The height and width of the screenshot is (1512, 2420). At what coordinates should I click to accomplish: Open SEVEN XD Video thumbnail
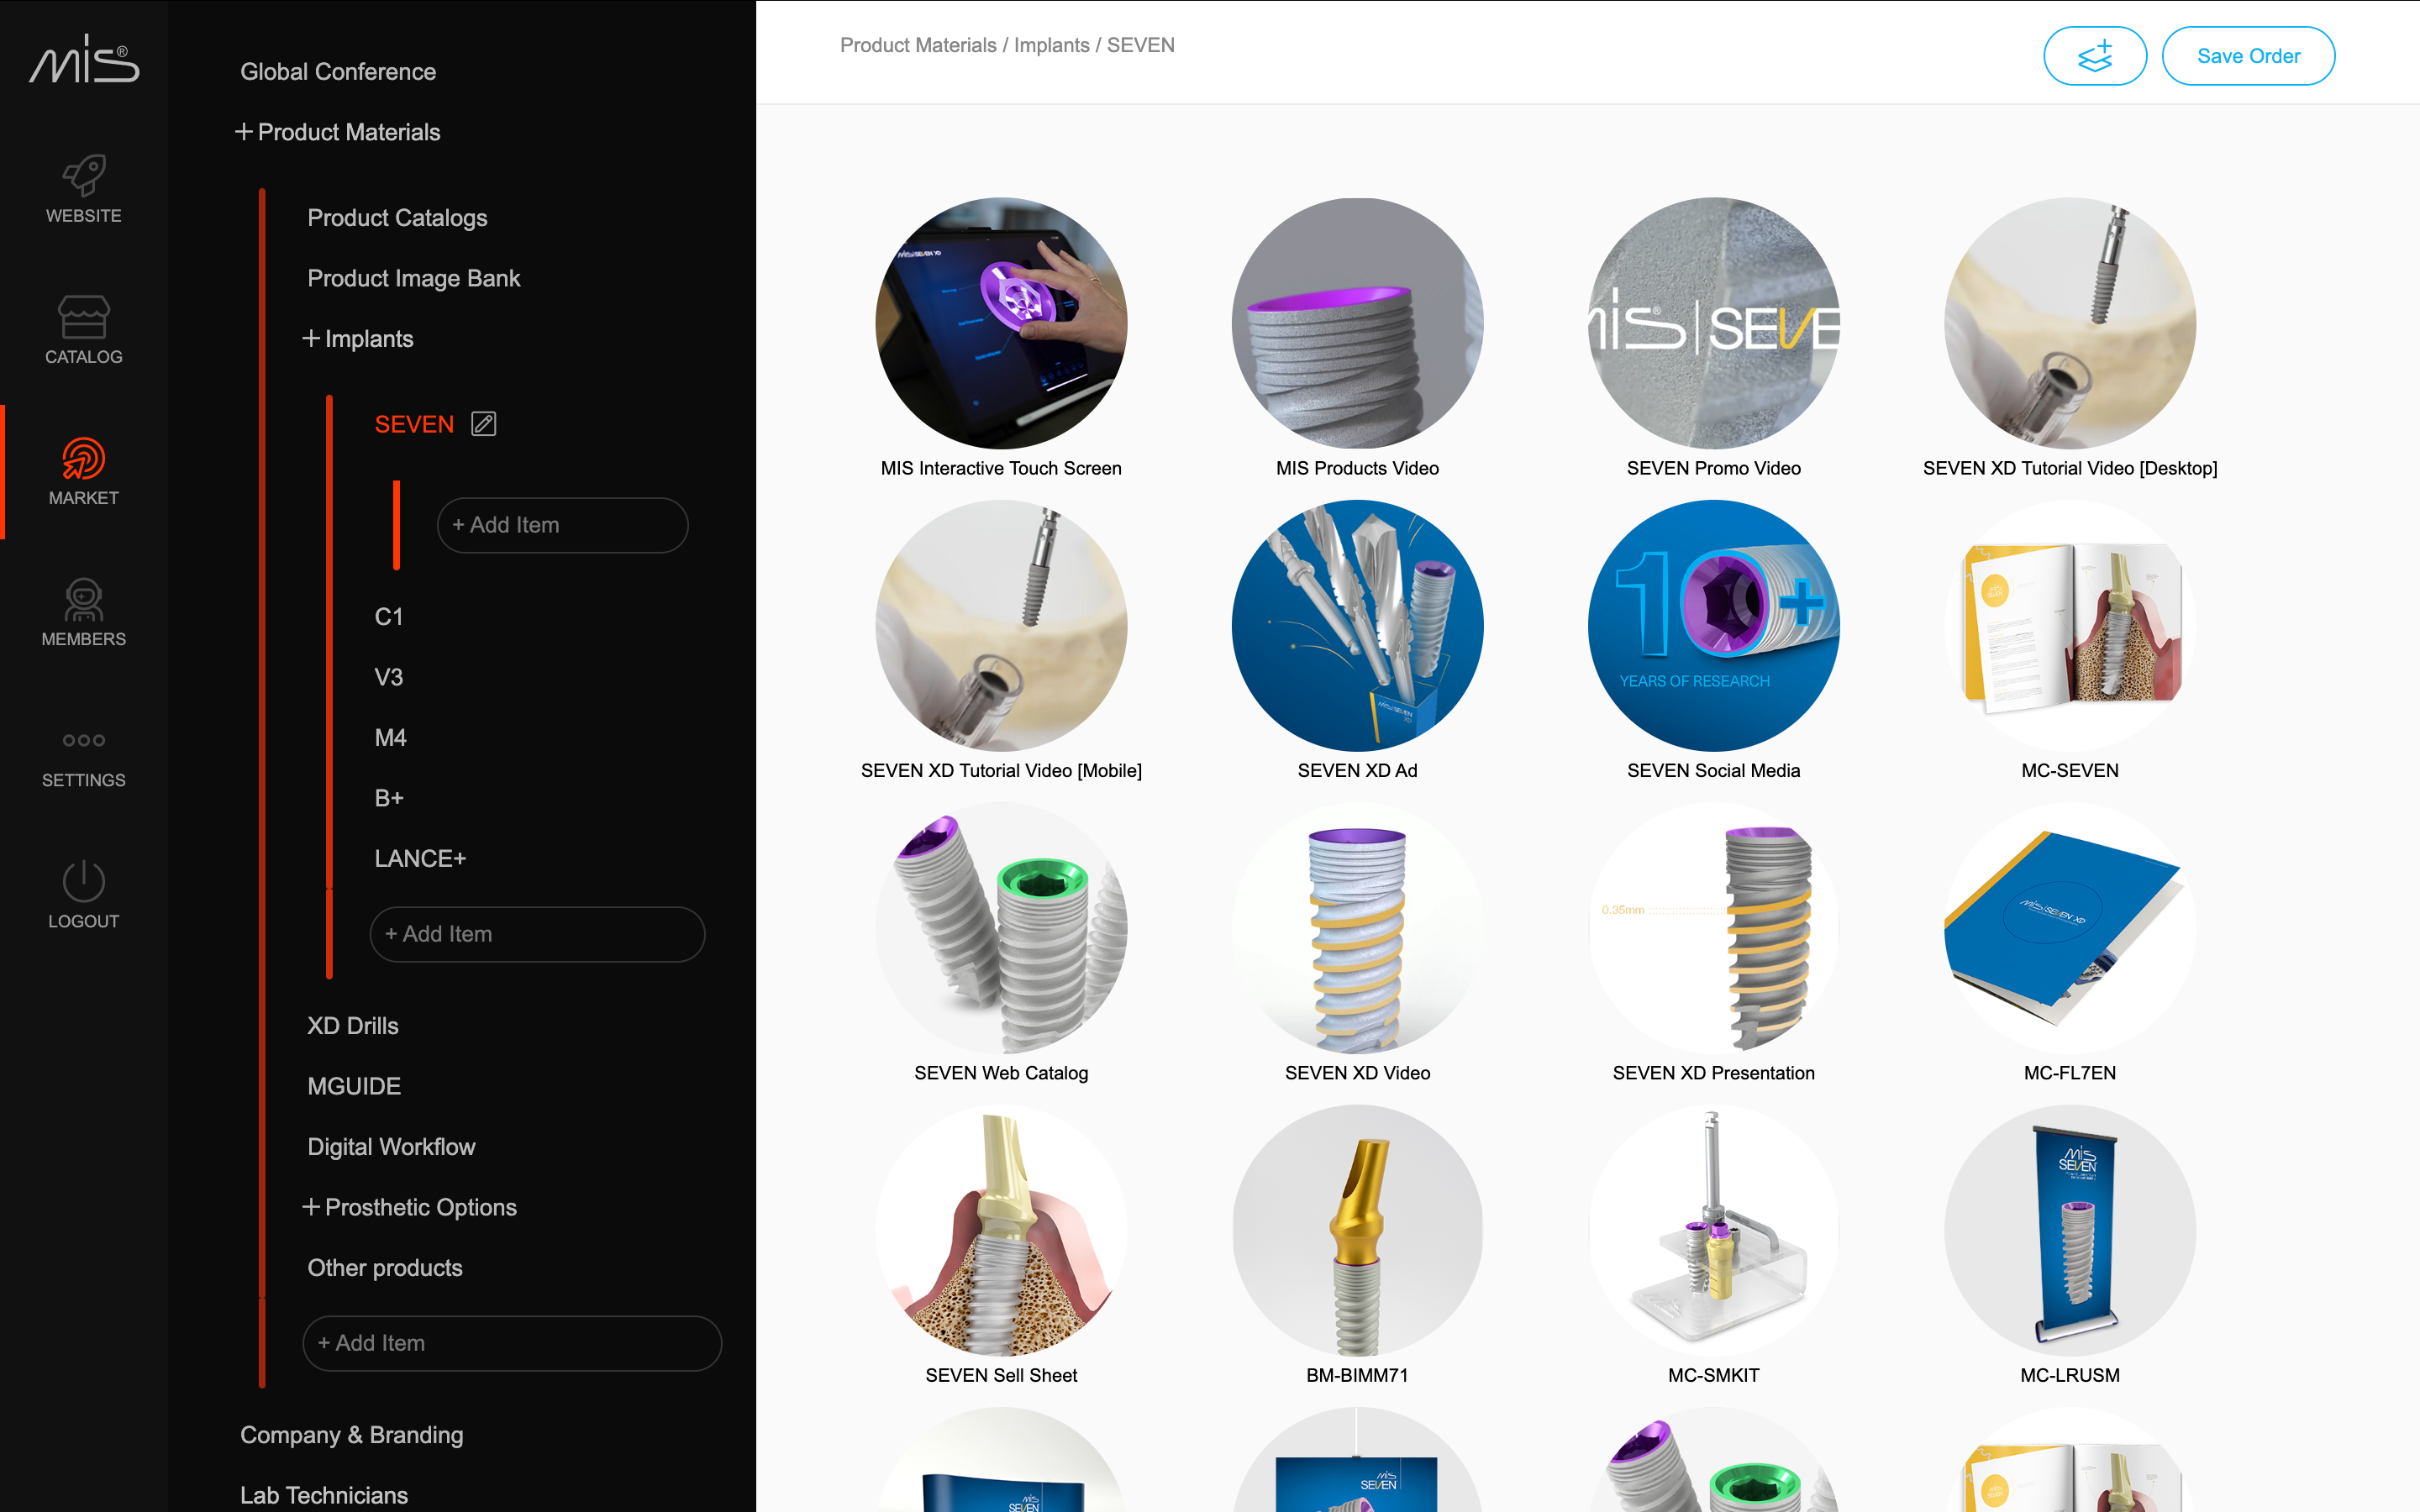click(x=1357, y=928)
